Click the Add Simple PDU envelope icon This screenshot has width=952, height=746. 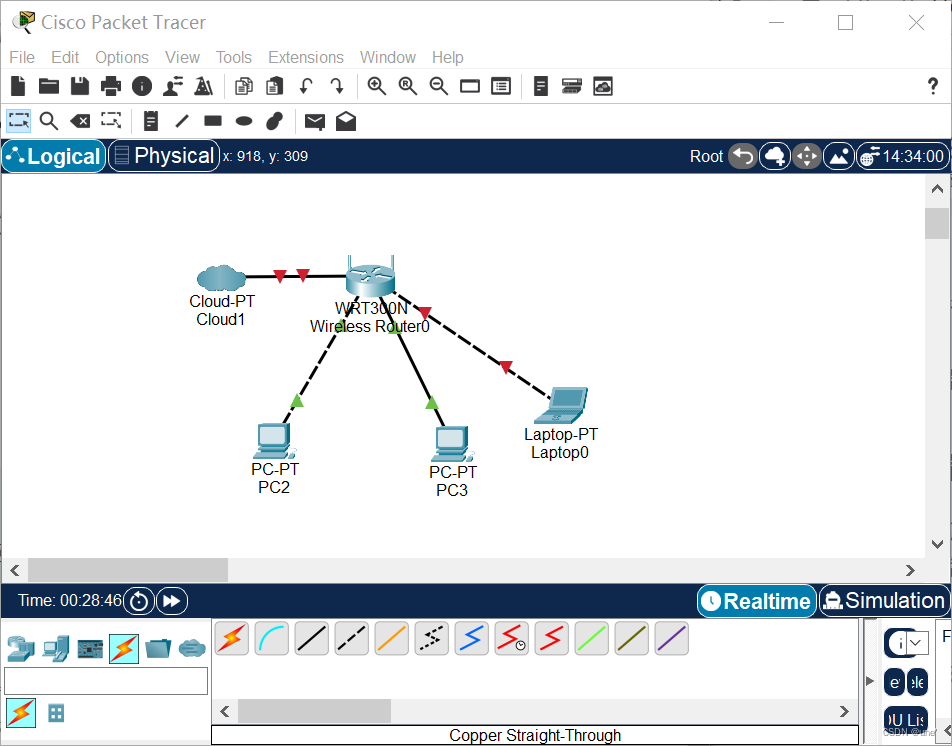pos(314,121)
